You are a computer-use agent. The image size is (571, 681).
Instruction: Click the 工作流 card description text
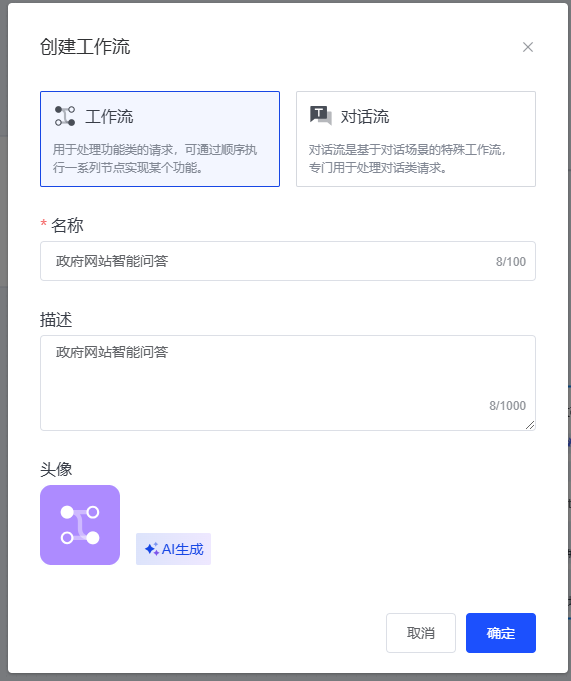155,159
